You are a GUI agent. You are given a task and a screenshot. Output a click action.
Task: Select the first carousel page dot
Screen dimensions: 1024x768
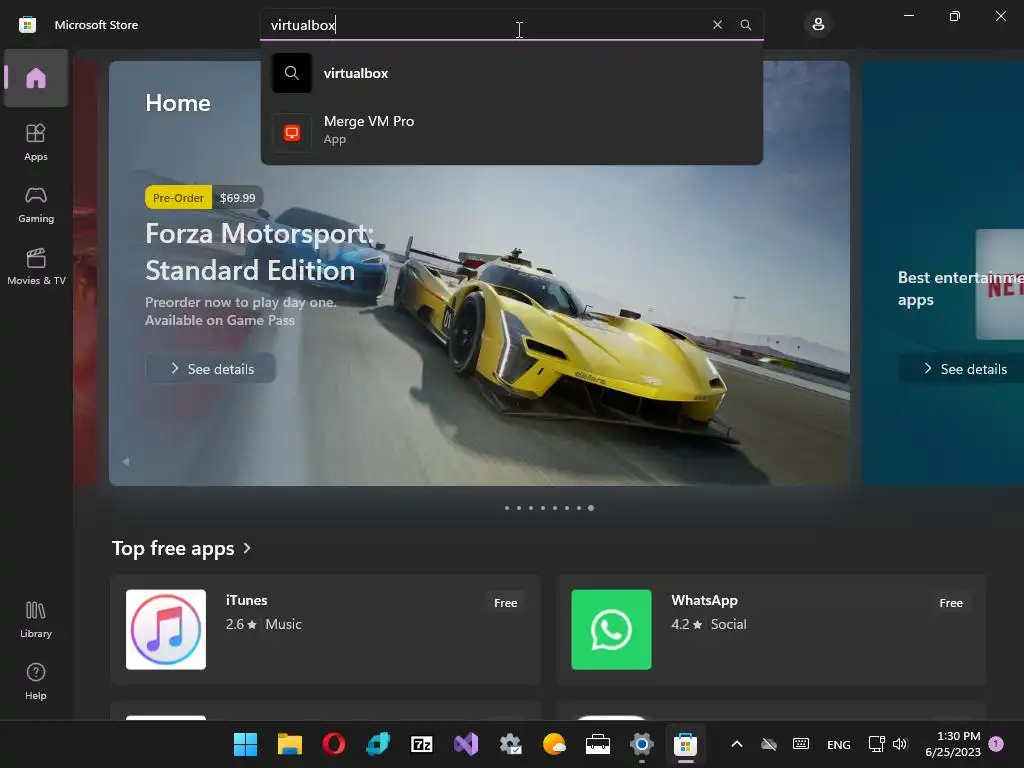click(x=507, y=508)
